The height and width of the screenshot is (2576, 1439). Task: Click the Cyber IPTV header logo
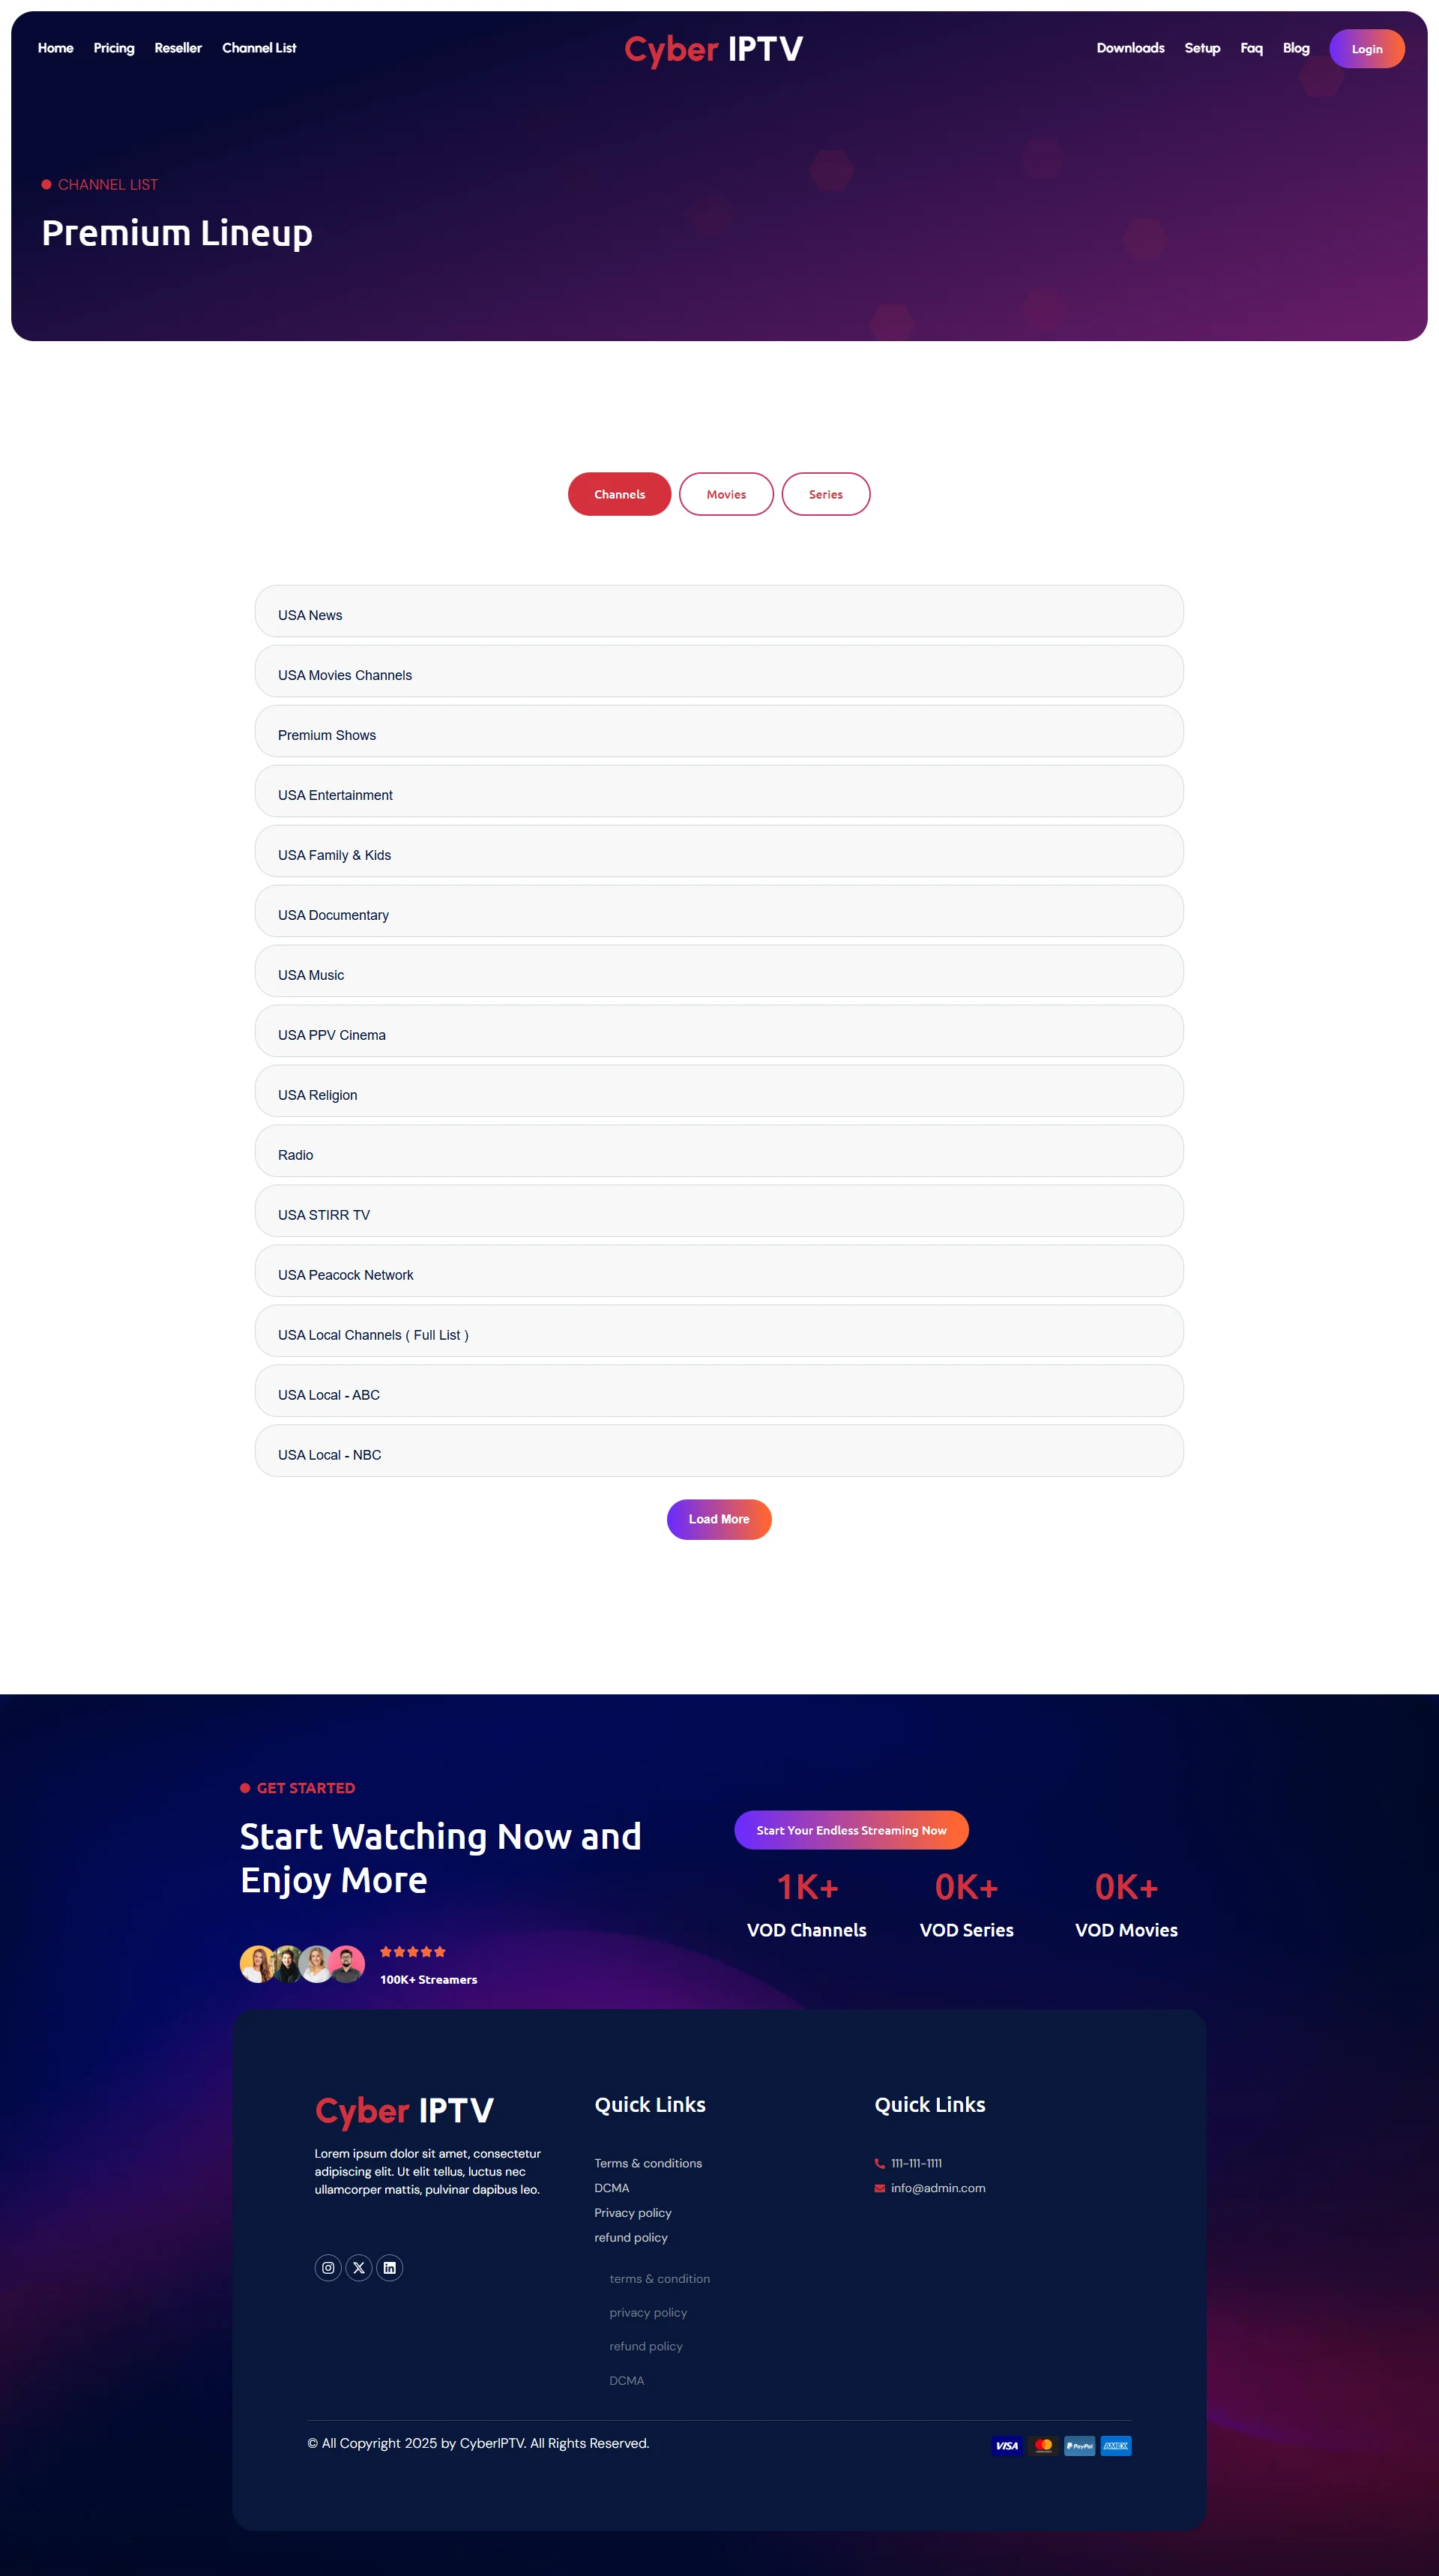[714, 49]
